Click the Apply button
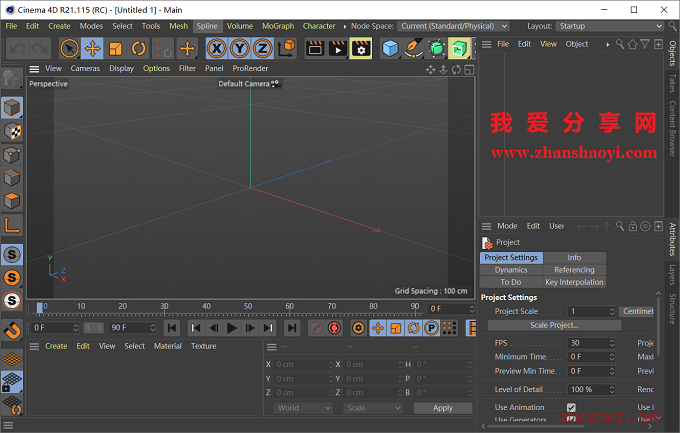This screenshot has height=433, width=680. 443,408
